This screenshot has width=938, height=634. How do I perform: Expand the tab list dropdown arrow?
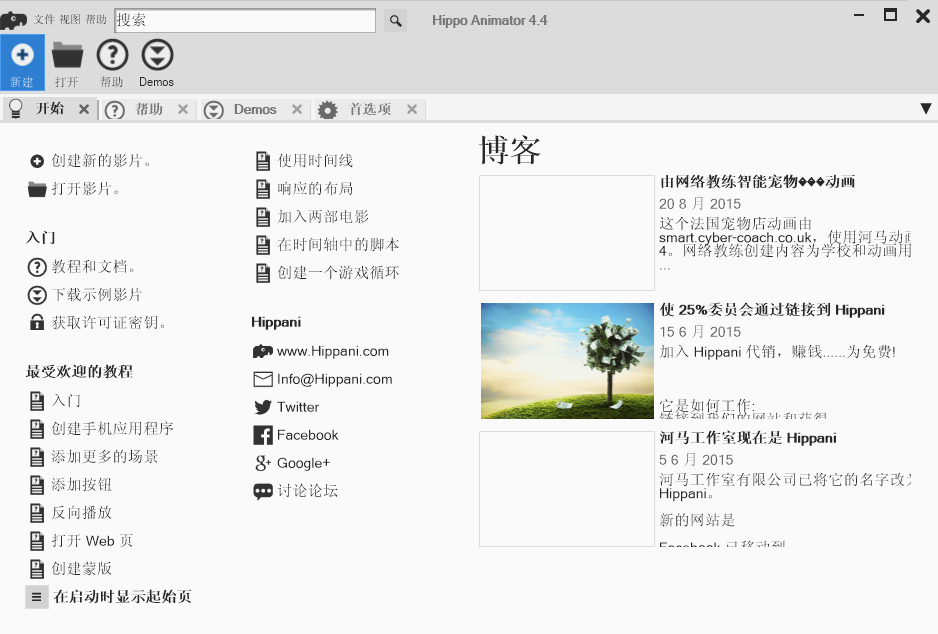coord(925,109)
